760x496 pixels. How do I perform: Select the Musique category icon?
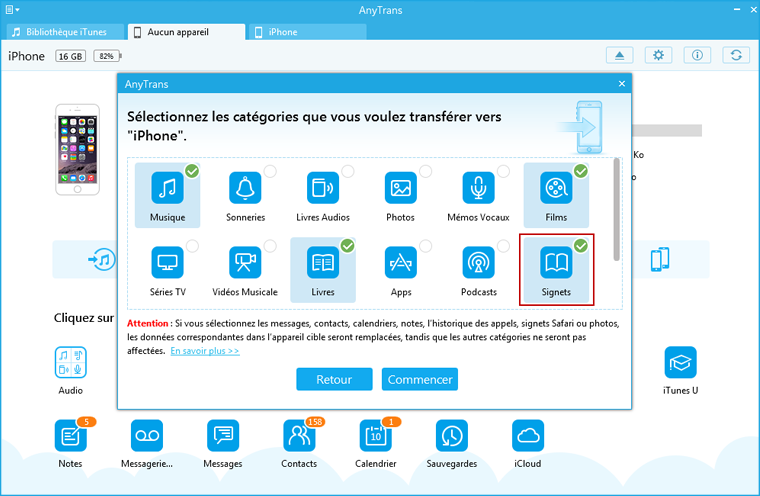point(167,188)
